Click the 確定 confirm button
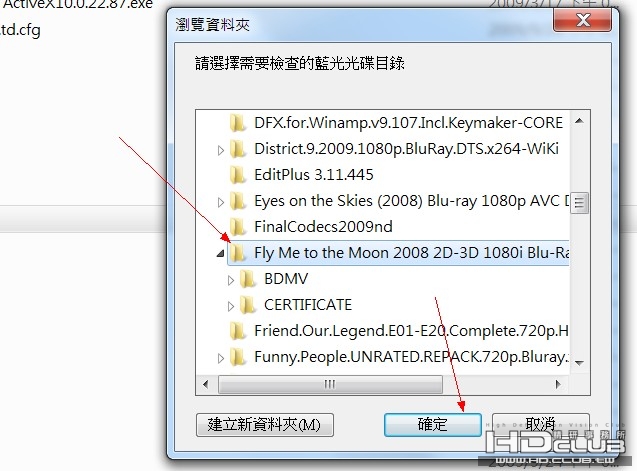Screen dimensions: 637x471 (433, 425)
